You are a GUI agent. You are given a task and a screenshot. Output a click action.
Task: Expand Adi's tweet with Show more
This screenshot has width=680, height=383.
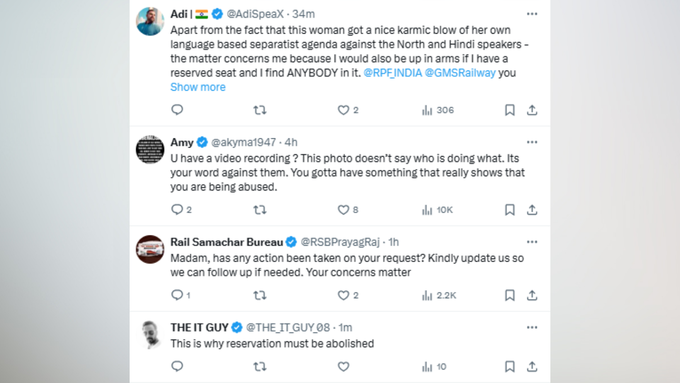tap(198, 87)
